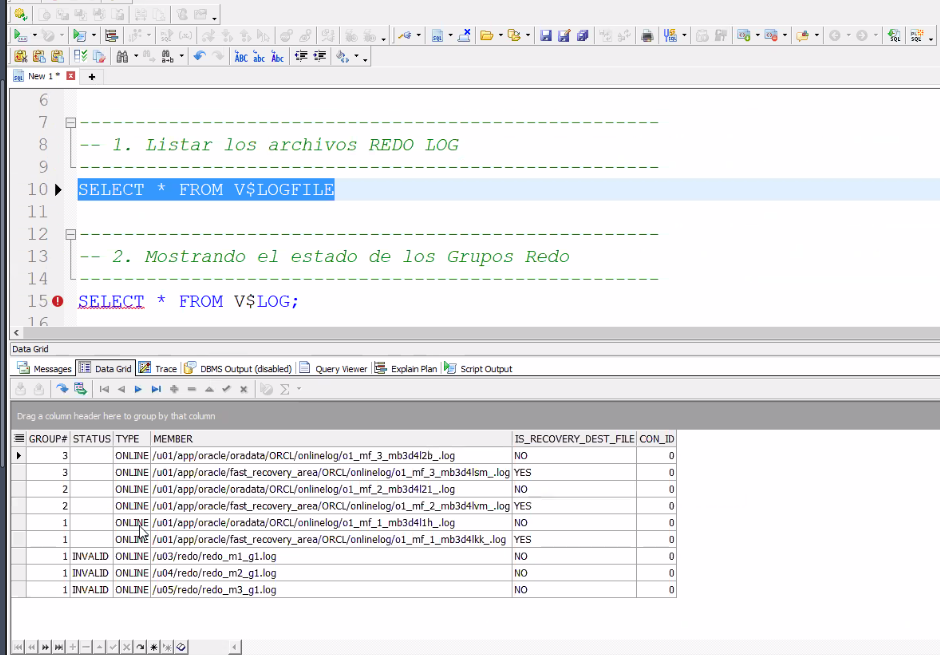The height and width of the screenshot is (655, 940).
Task: Click the Execute statement green play icon
Action: [19, 35]
